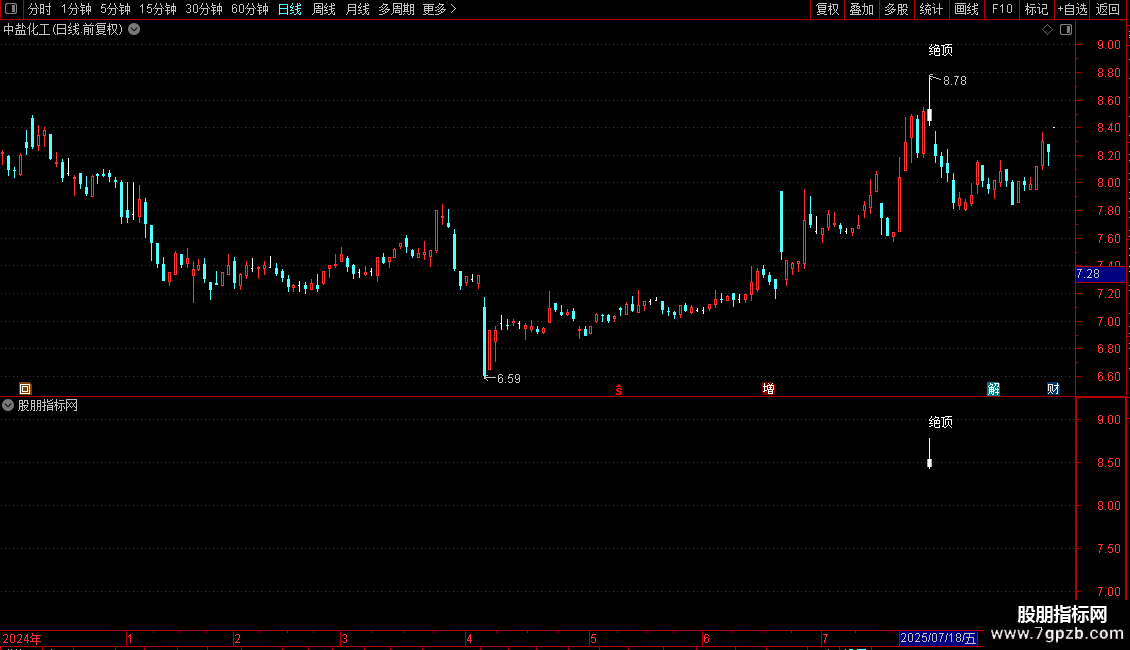Click the diamond icon in chart header
The image size is (1130, 650).
point(1048,30)
